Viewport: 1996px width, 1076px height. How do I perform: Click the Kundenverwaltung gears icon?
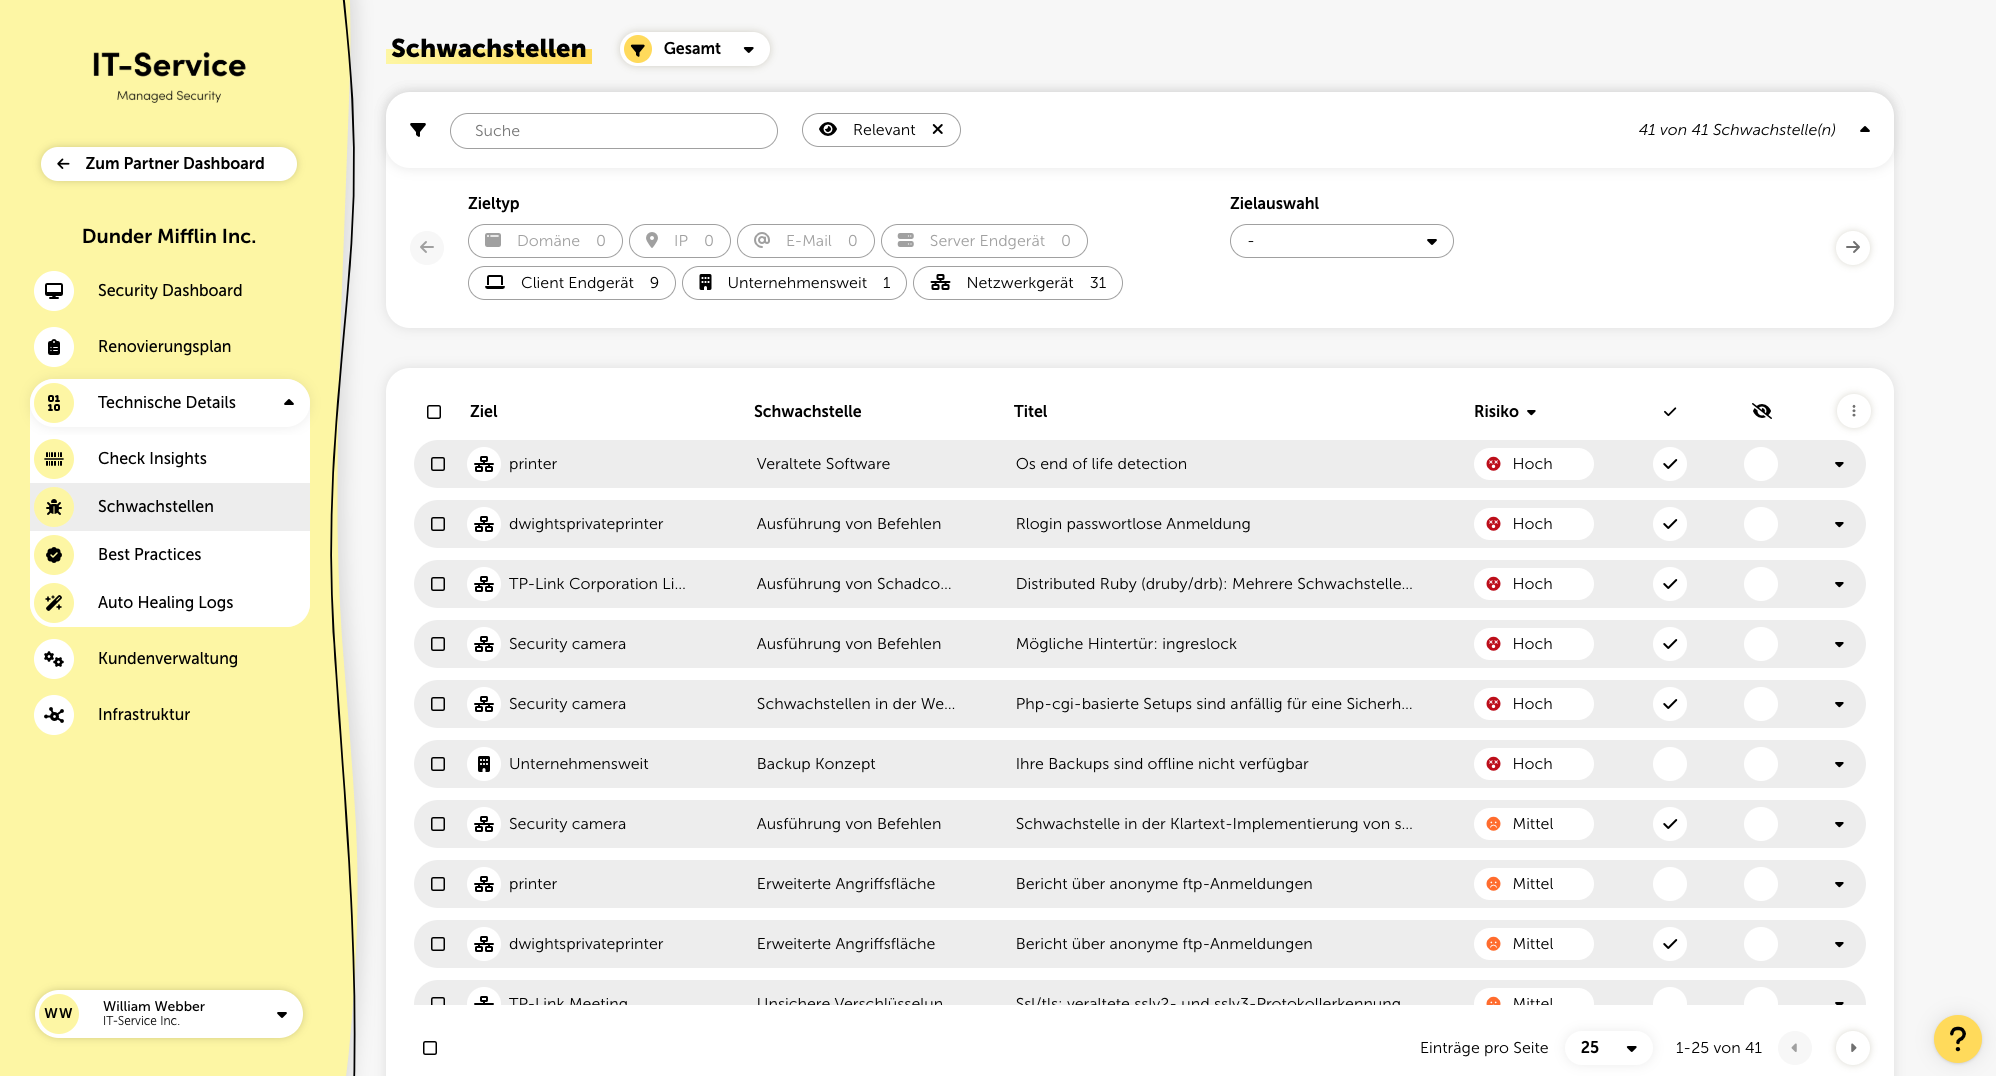click(x=54, y=659)
